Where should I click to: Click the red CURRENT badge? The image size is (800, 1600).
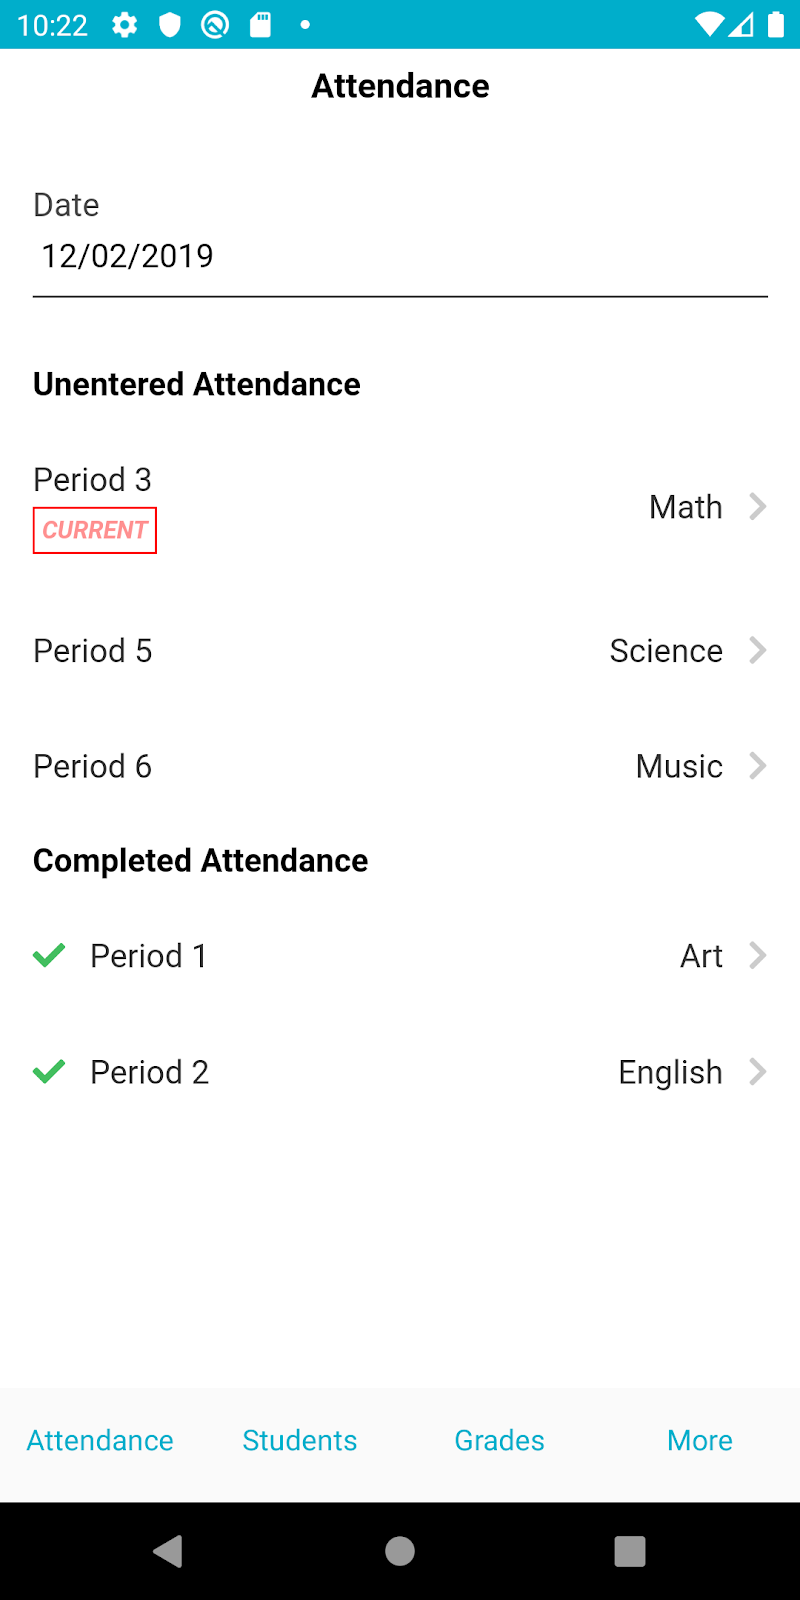click(95, 530)
